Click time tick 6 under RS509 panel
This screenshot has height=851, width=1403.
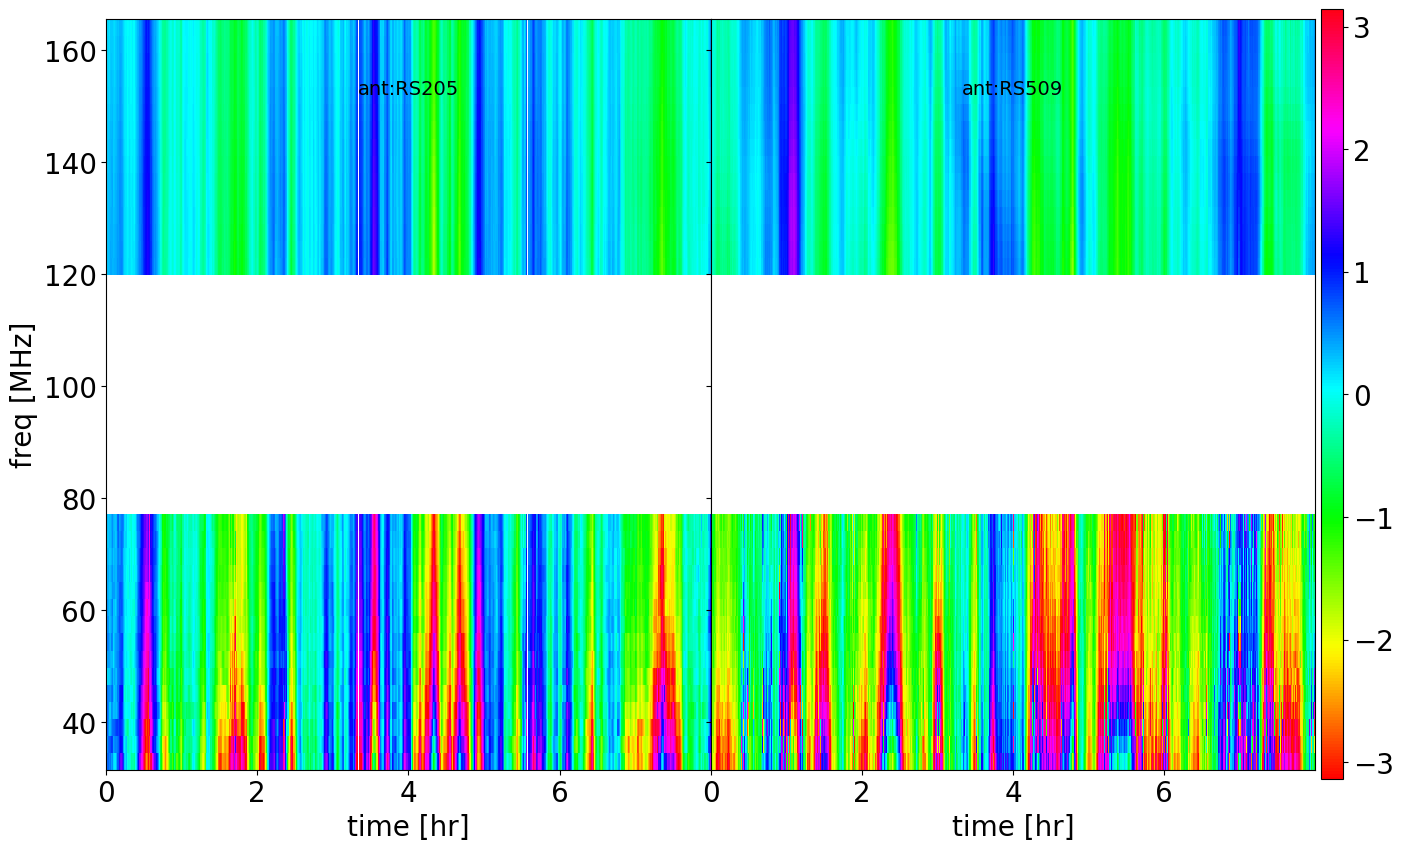tap(1164, 791)
